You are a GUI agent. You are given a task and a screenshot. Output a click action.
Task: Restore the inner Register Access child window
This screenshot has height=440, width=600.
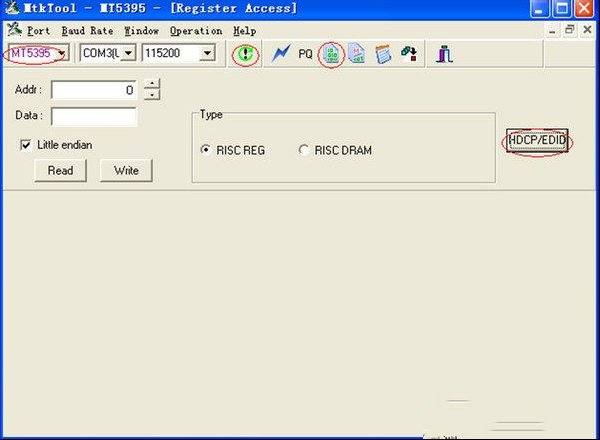click(x=569, y=30)
